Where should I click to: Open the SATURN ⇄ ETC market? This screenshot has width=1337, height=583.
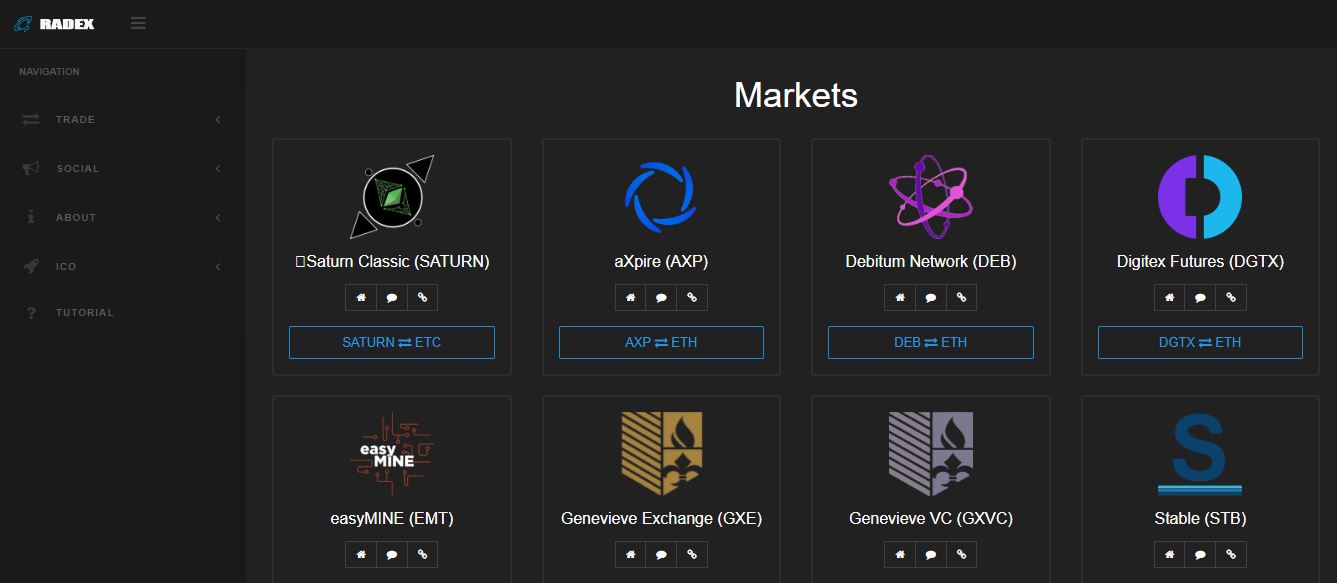point(392,342)
